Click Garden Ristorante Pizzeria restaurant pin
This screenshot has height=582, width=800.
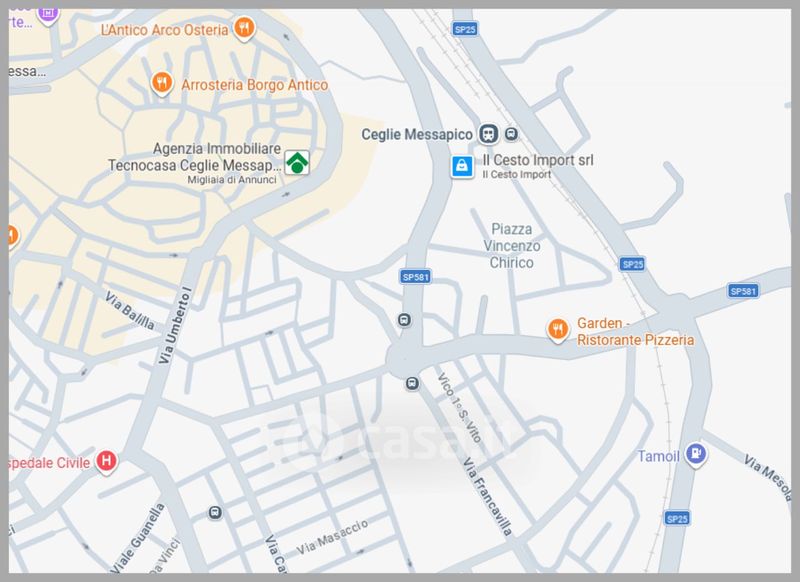[x=558, y=330]
